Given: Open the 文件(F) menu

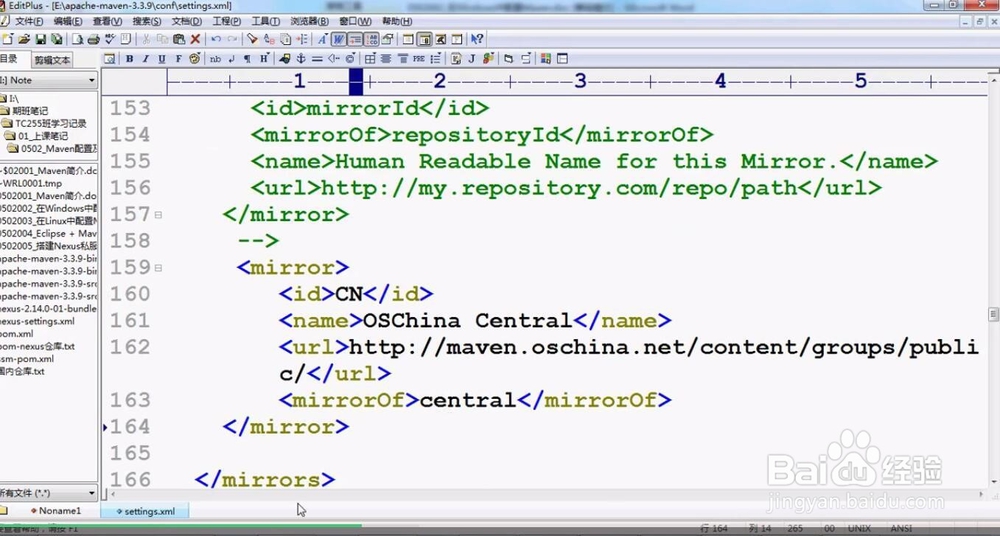Looking at the screenshot, I should click(x=29, y=22).
